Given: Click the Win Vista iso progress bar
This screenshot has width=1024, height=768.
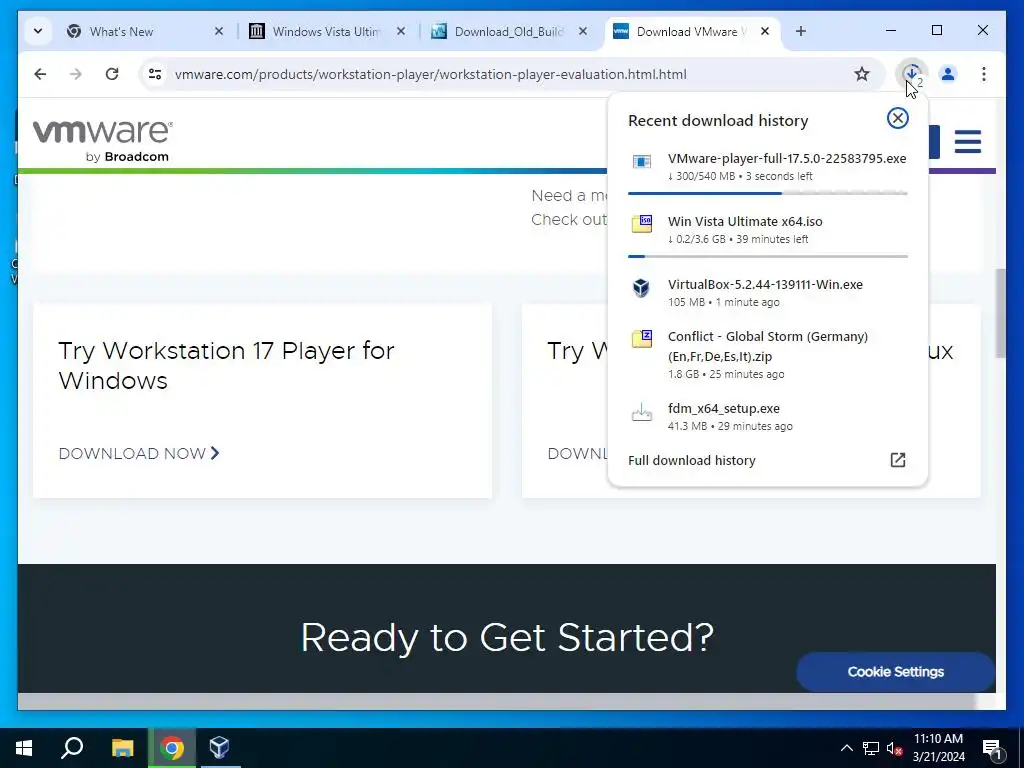Looking at the screenshot, I should point(767,256).
